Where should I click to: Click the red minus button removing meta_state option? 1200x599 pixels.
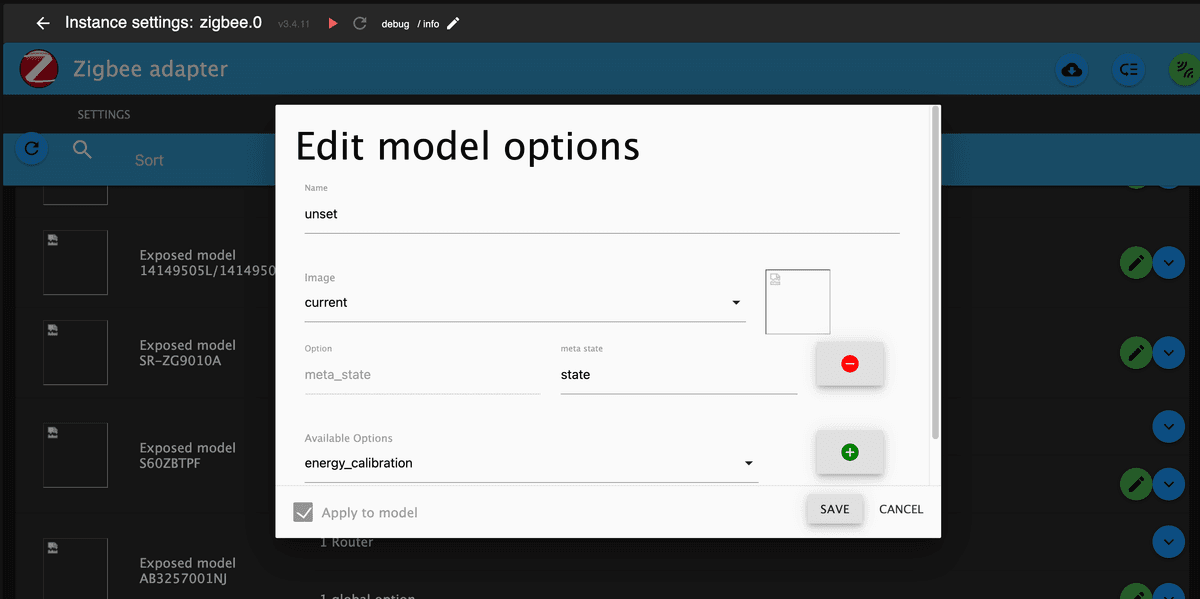coord(850,364)
